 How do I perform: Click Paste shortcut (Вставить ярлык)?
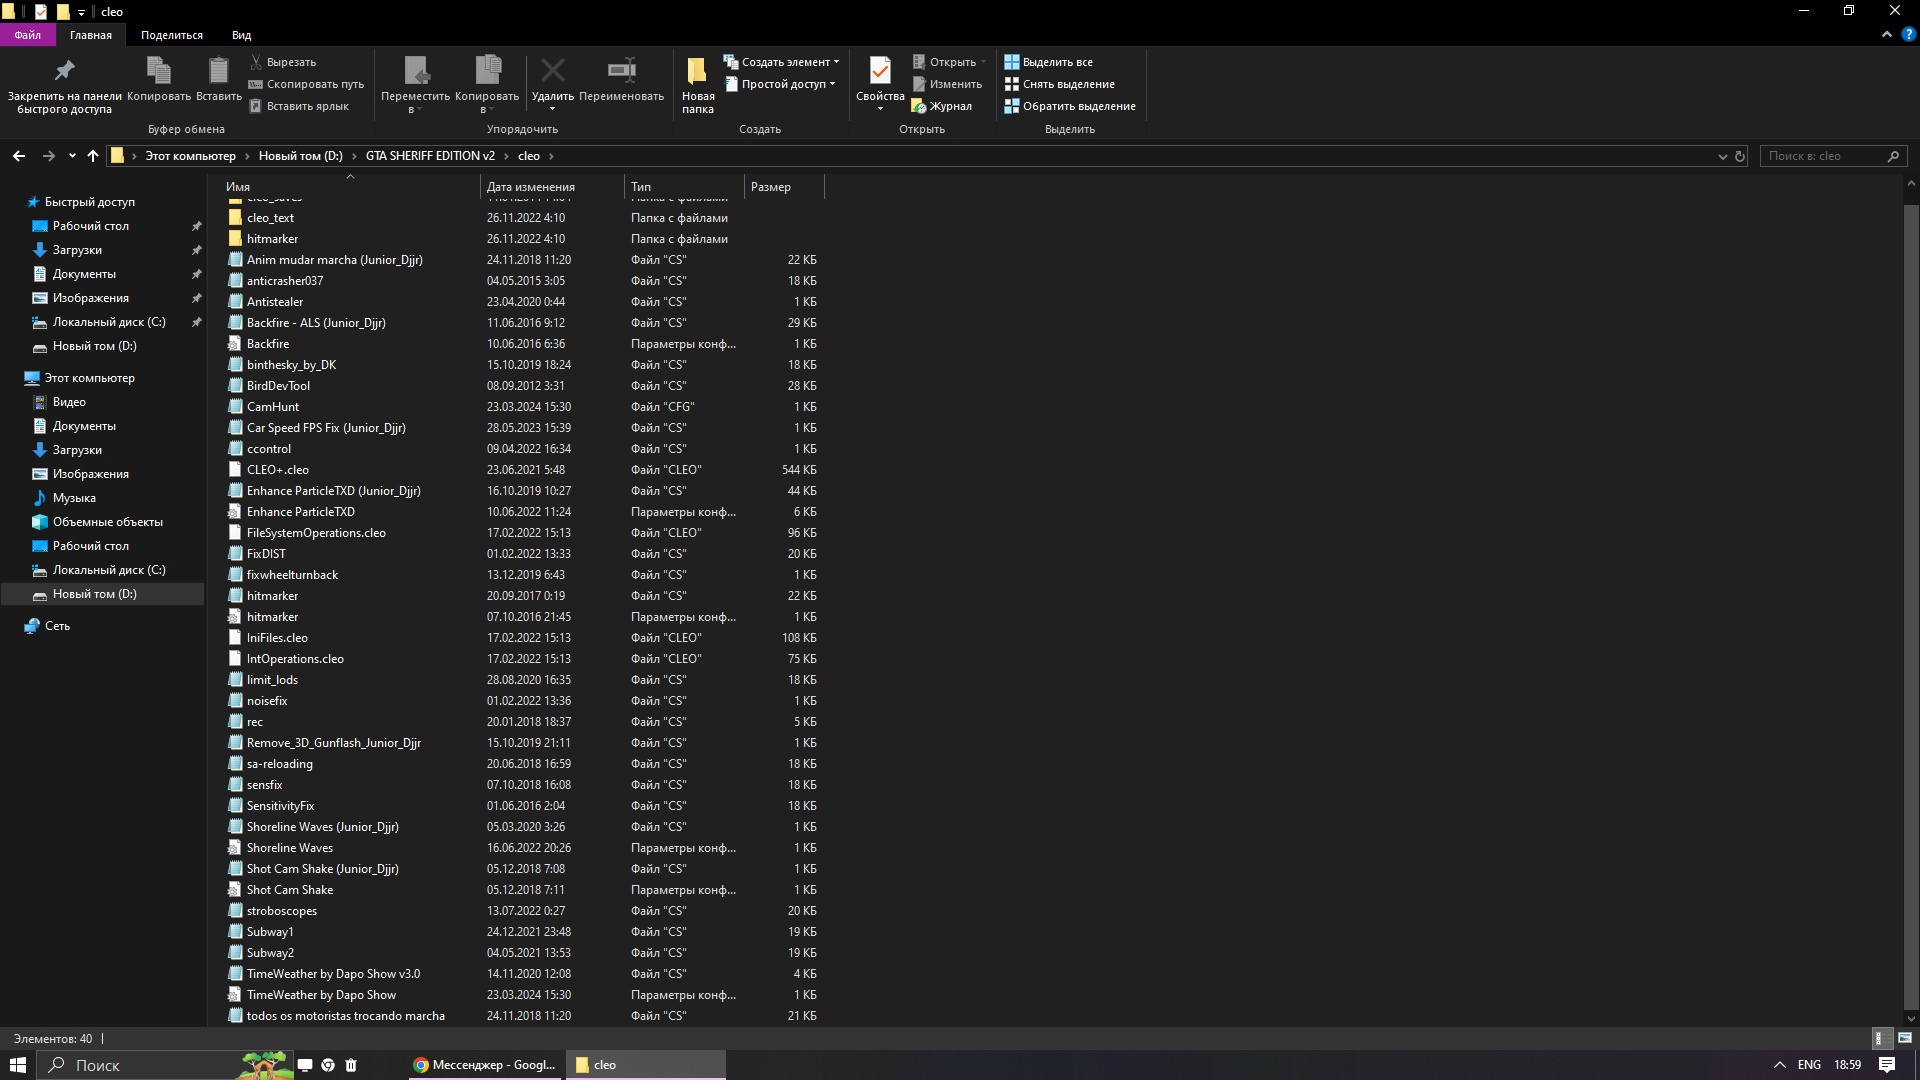click(299, 106)
